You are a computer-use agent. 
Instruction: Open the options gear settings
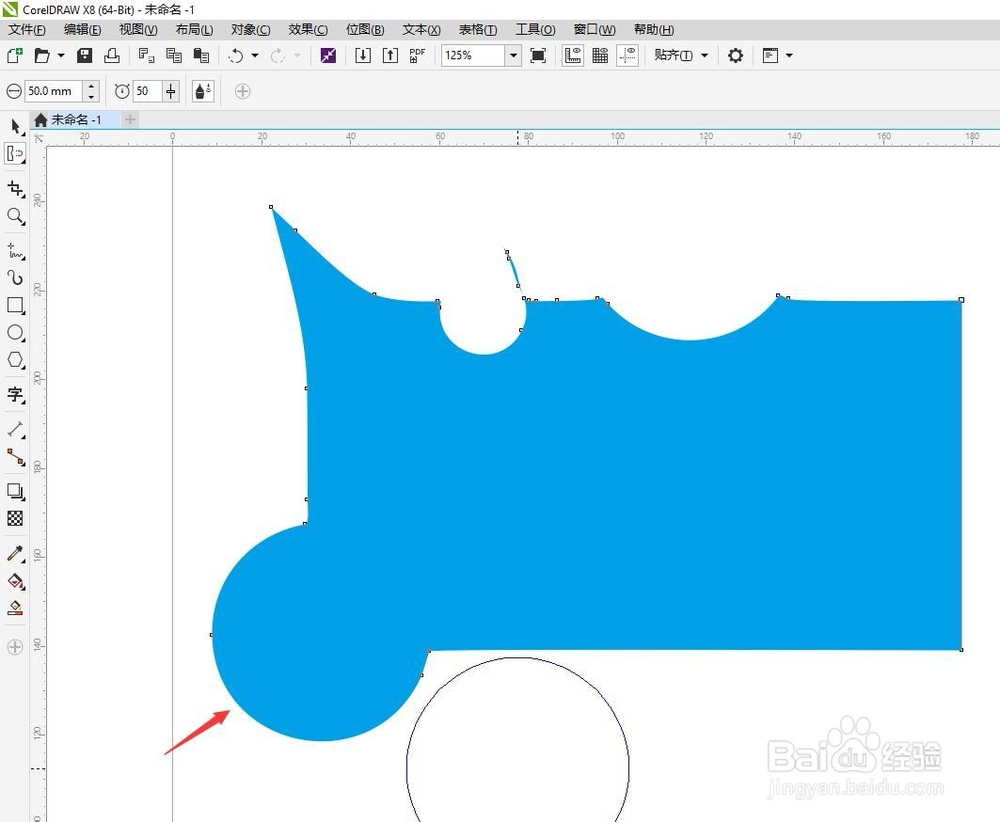coord(735,55)
